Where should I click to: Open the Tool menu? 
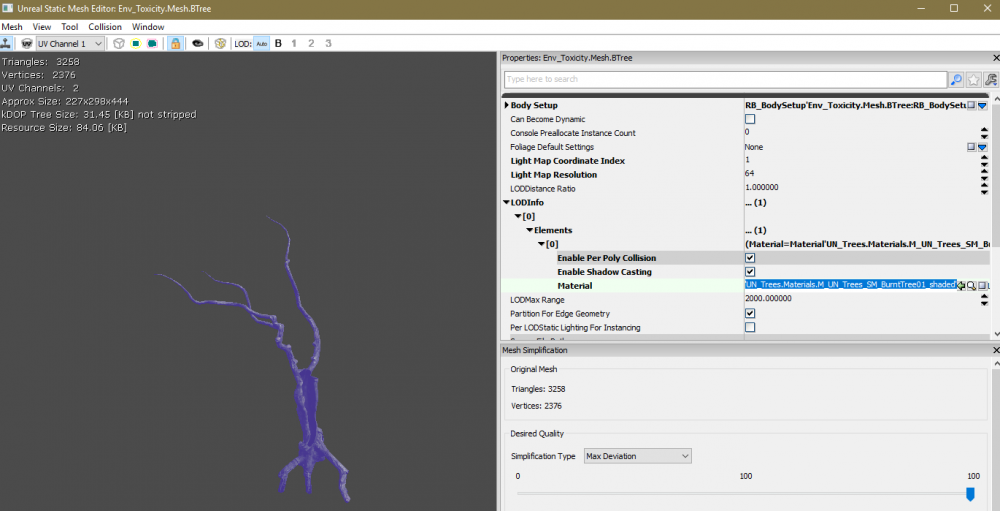click(x=70, y=27)
